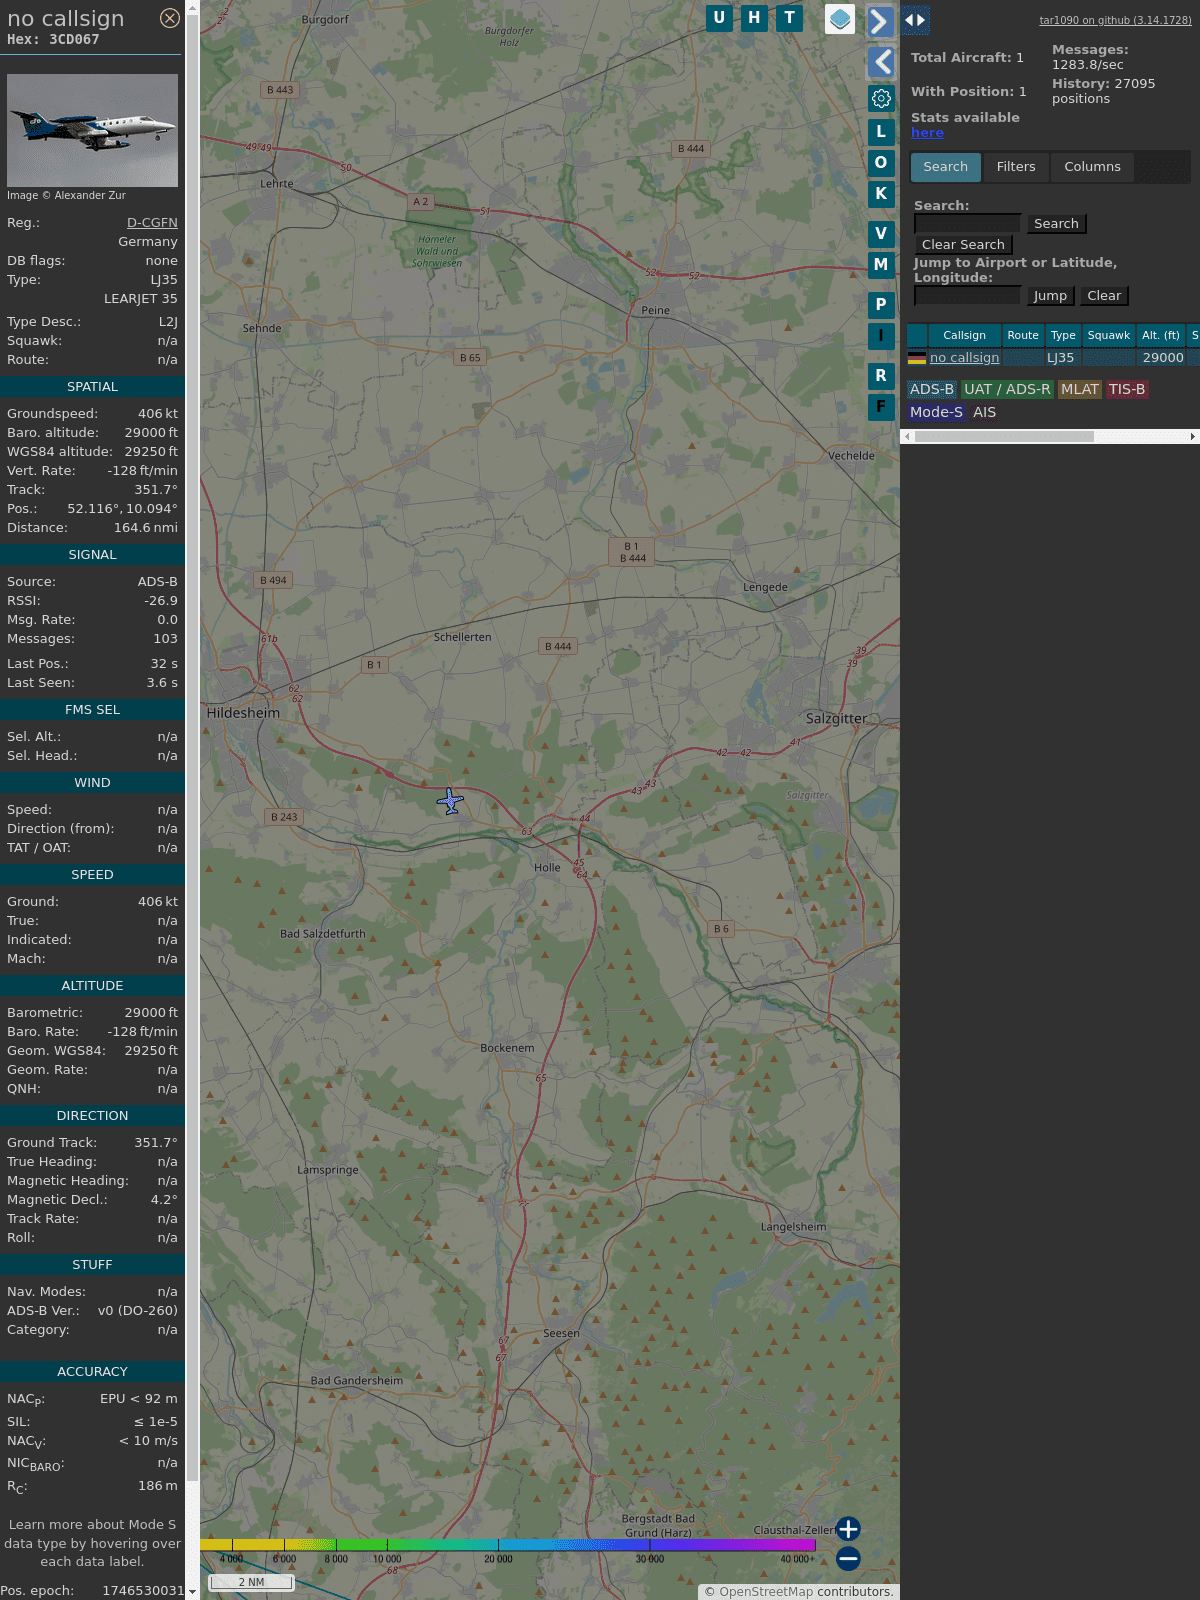Toggle the I map button

tap(881, 335)
